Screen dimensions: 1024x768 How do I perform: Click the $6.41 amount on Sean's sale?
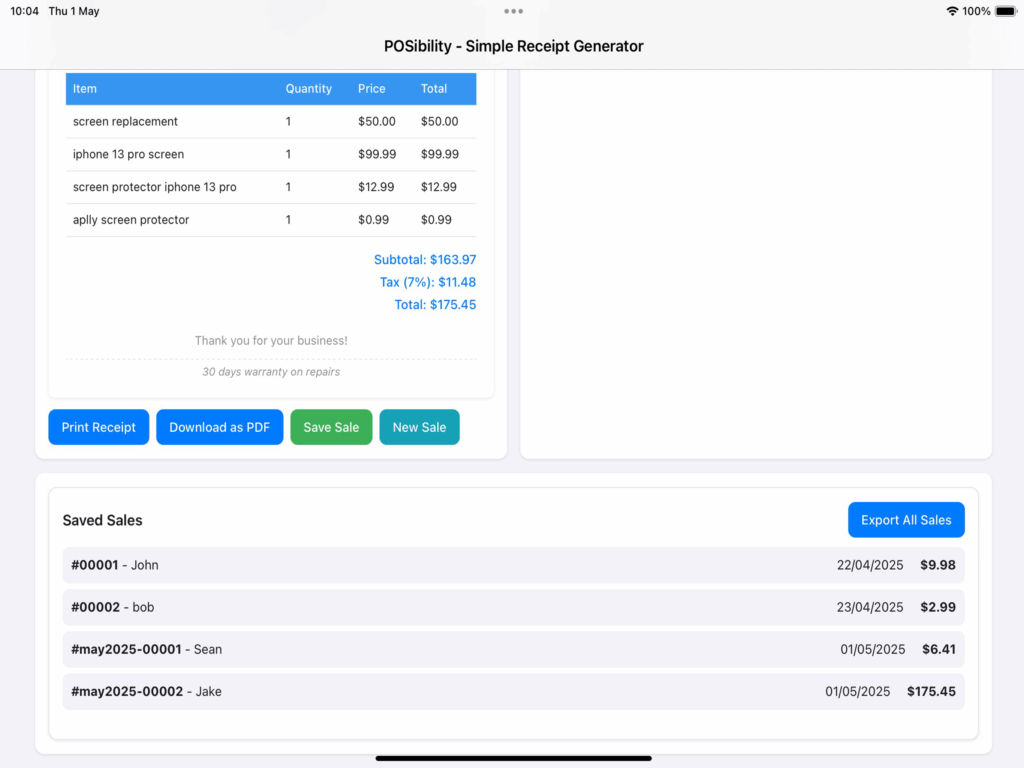click(938, 649)
